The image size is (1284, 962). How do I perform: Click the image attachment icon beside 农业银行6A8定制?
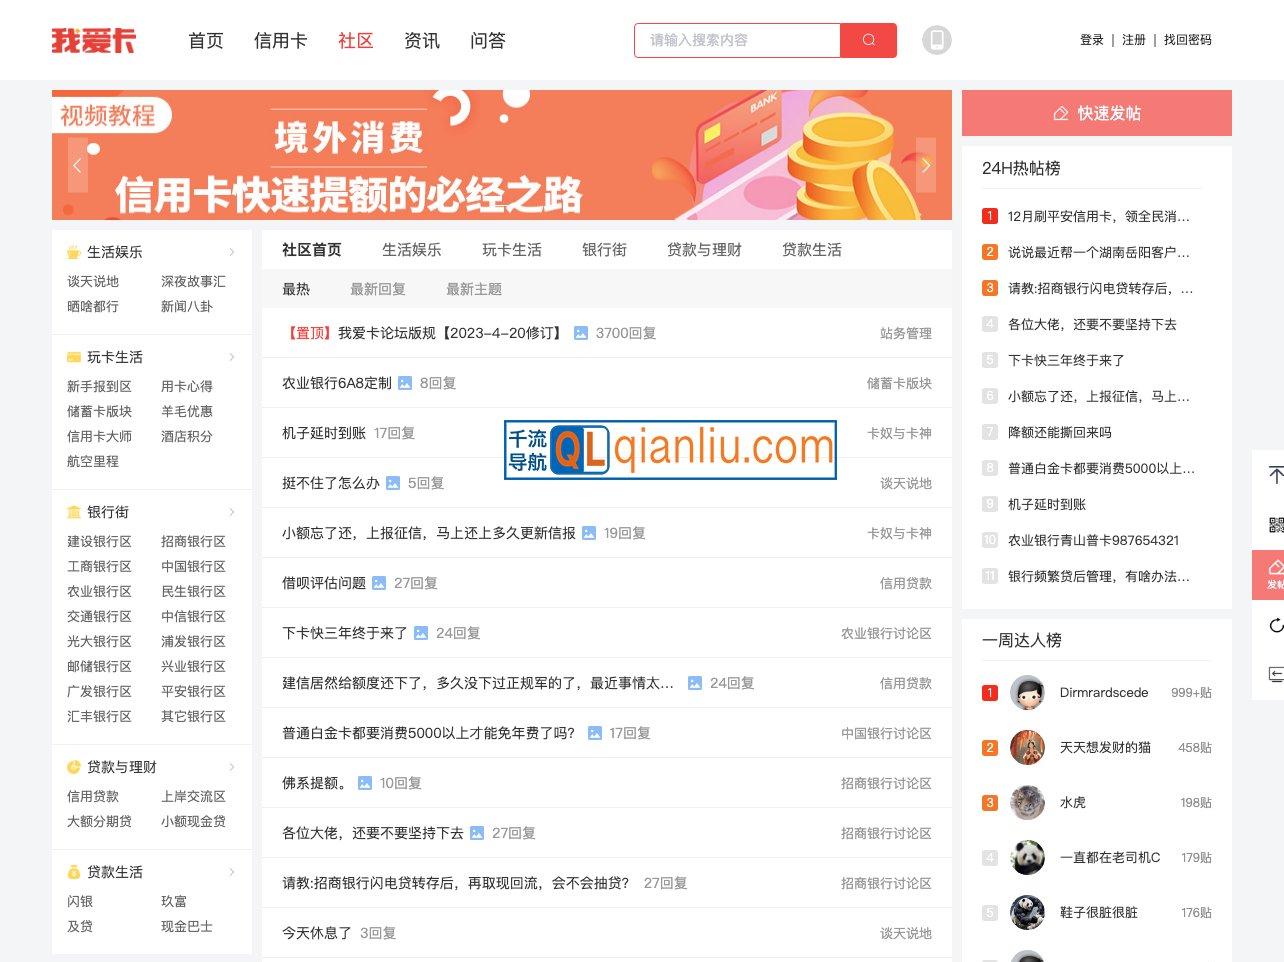pos(403,382)
